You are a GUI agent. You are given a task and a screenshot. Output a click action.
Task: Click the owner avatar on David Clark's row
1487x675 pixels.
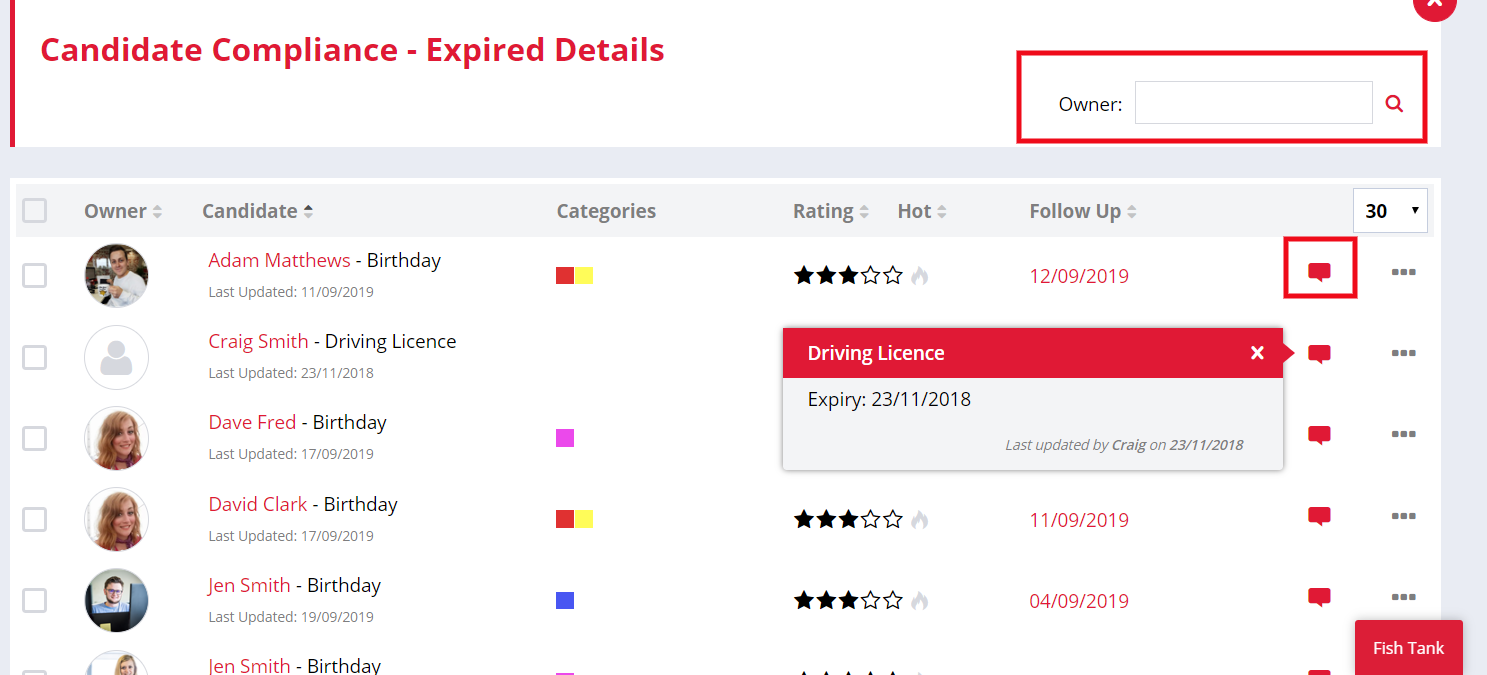pyautogui.click(x=116, y=519)
